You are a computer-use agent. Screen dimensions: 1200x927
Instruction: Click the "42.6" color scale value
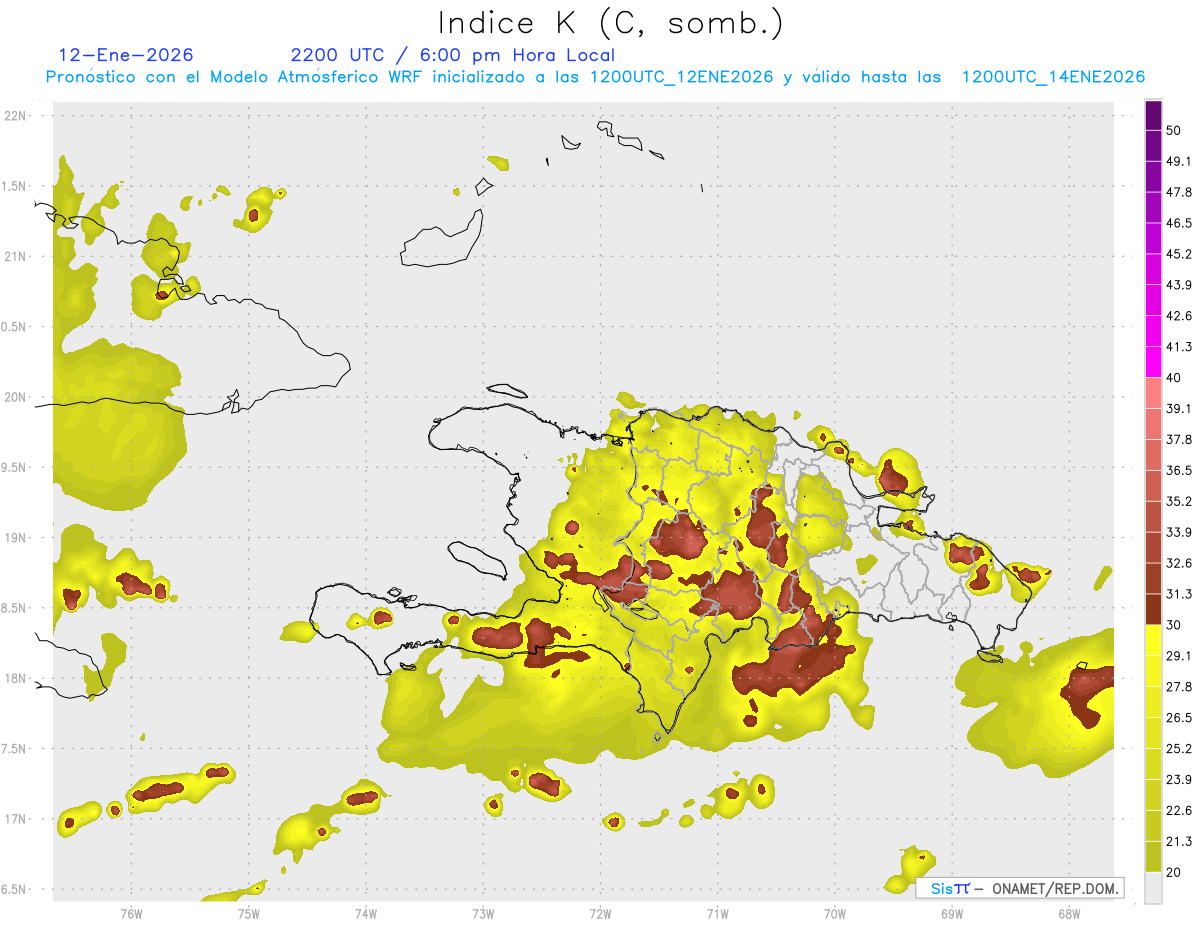pyautogui.click(x=1179, y=316)
